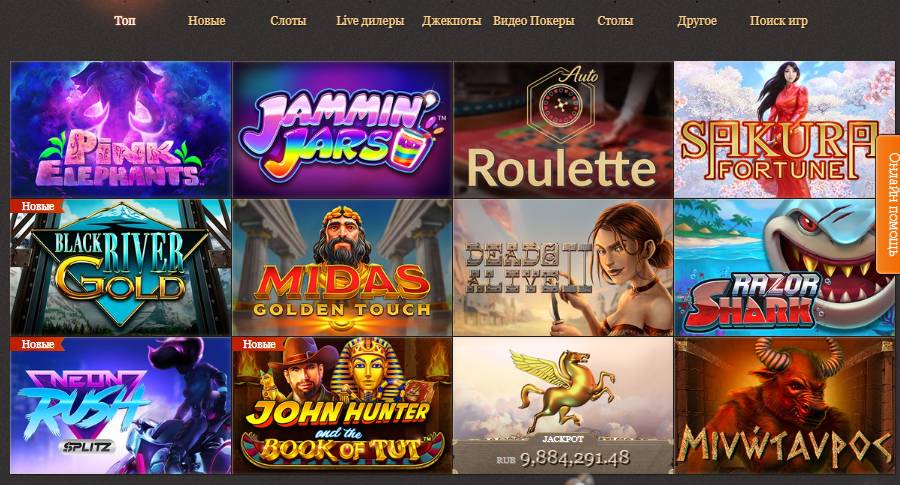Select the Sakura Fortune slot
900x485 pixels.
(784, 130)
